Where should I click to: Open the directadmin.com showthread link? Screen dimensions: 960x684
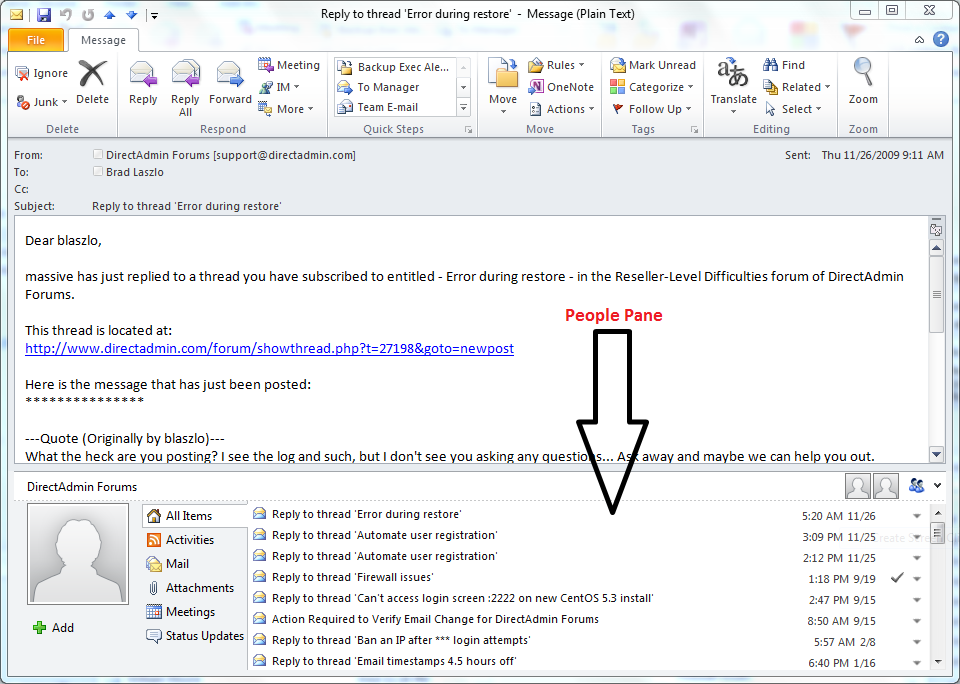coord(269,348)
